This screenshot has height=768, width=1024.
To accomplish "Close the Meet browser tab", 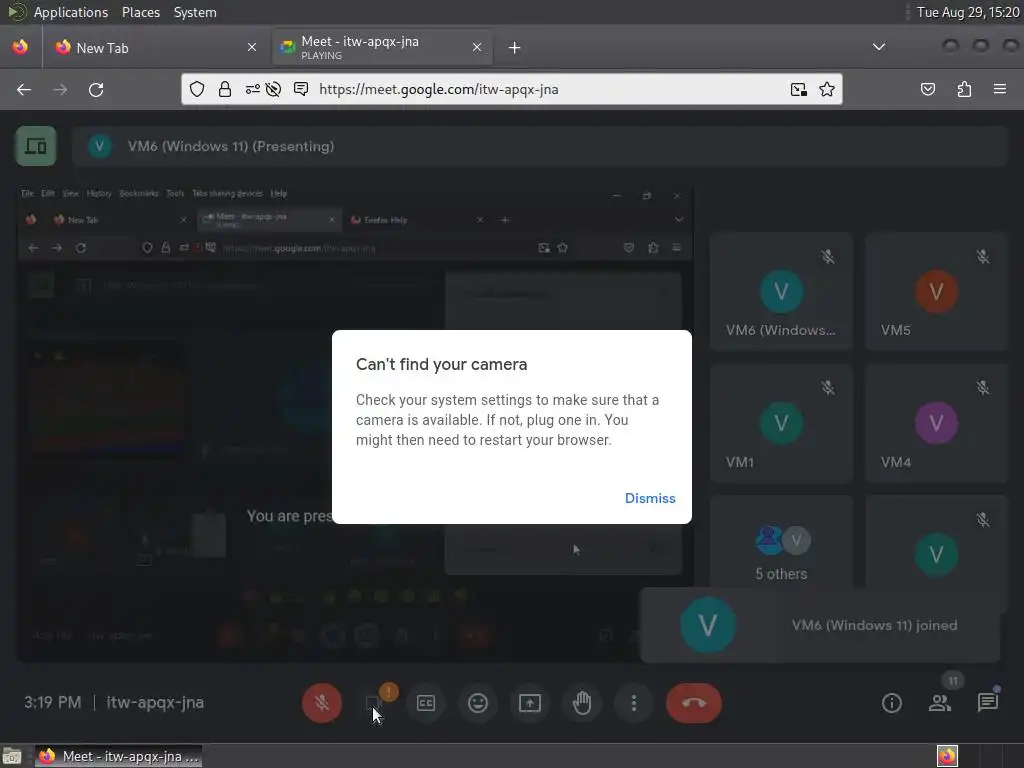I will [x=477, y=47].
